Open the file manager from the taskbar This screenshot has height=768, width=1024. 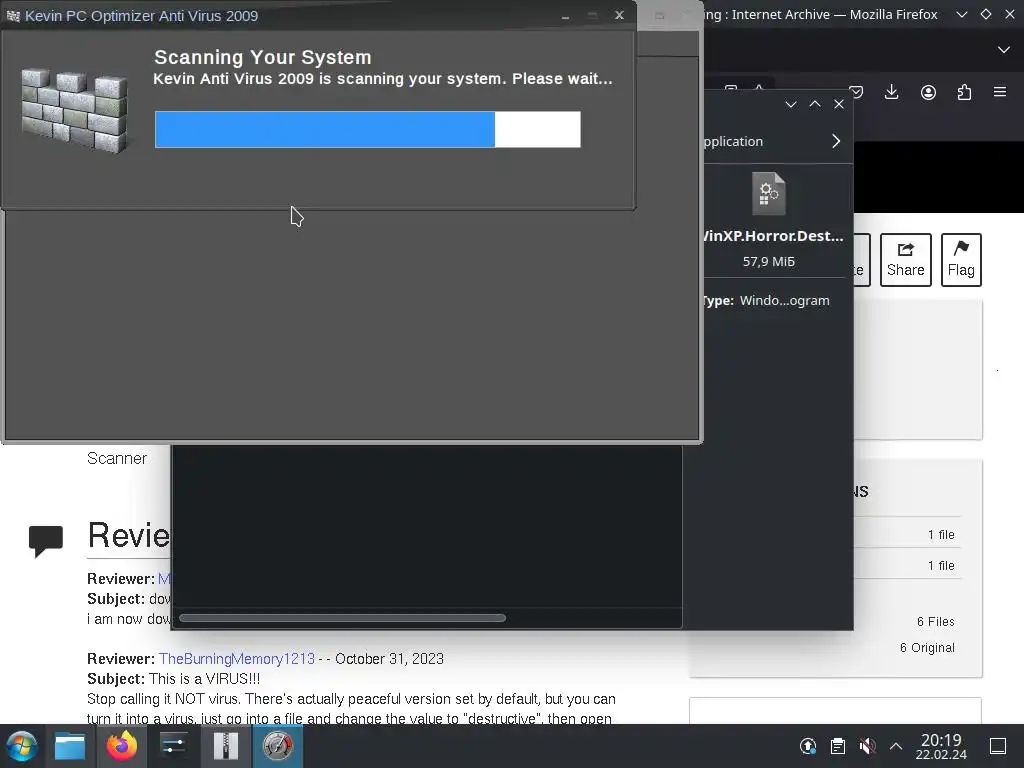pyautogui.click(x=70, y=746)
